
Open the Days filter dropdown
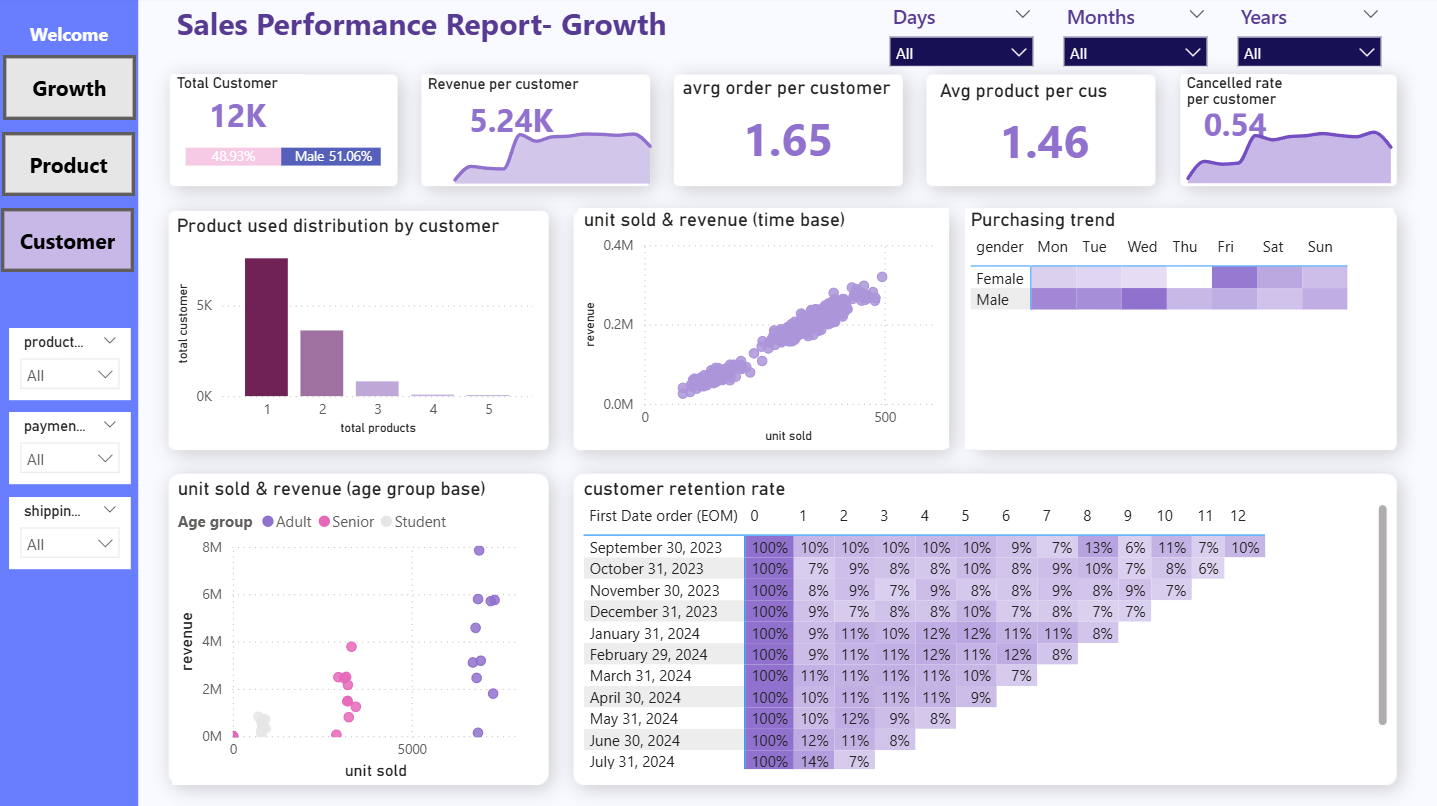pos(961,53)
